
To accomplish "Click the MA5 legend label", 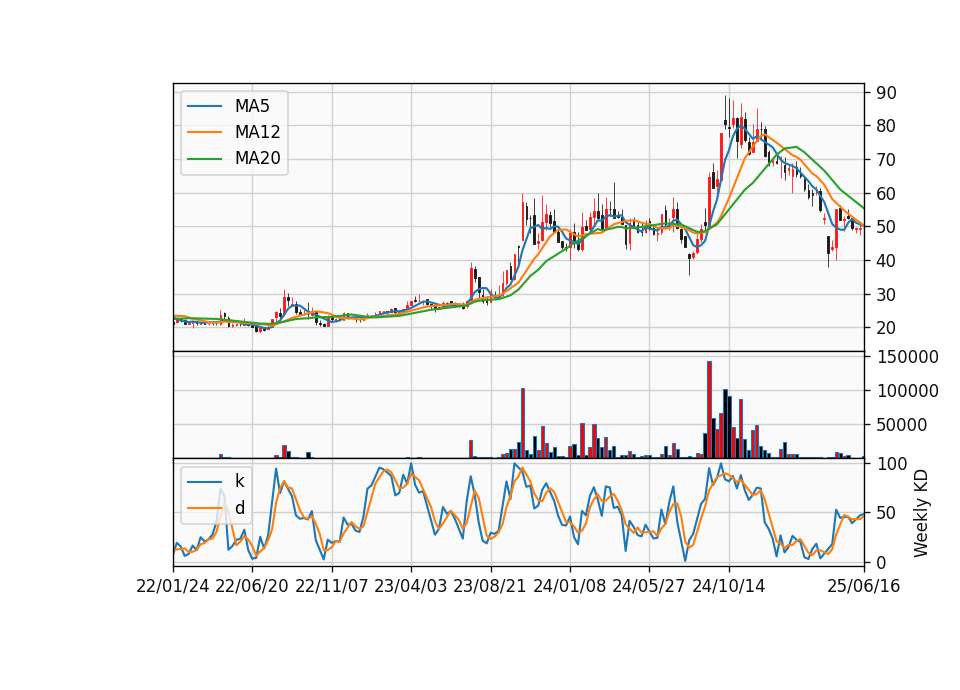I will click(252, 106).
